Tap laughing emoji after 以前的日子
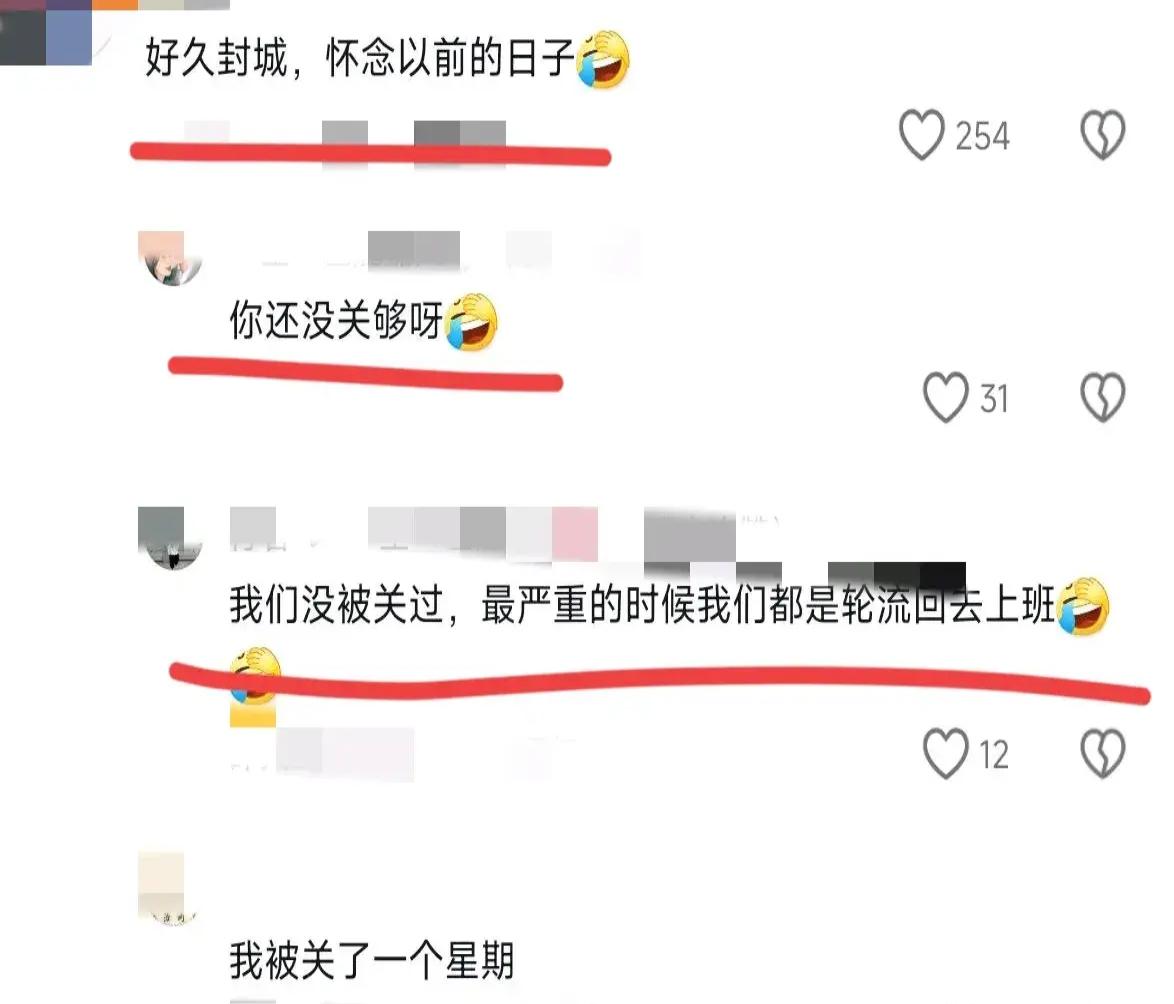Image resolution: width=1174 pixels, height=1004 pixels. 603,60
